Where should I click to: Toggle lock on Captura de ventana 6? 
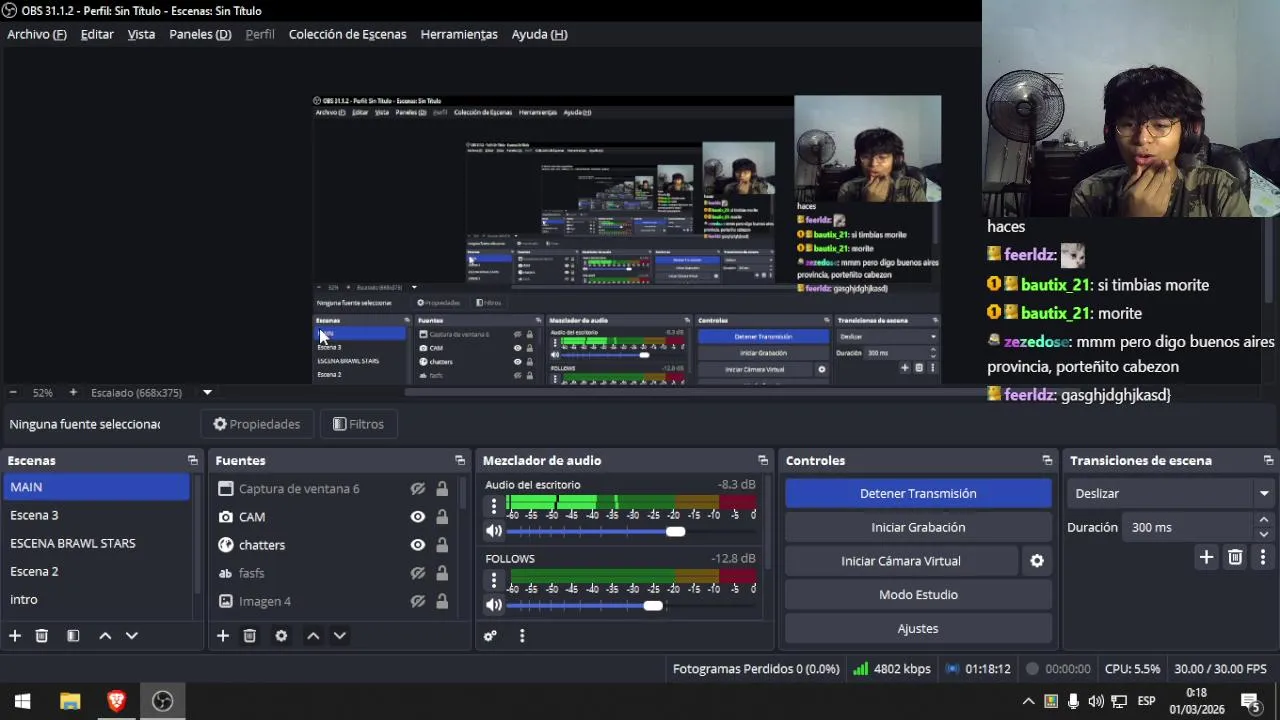[442, 489]
